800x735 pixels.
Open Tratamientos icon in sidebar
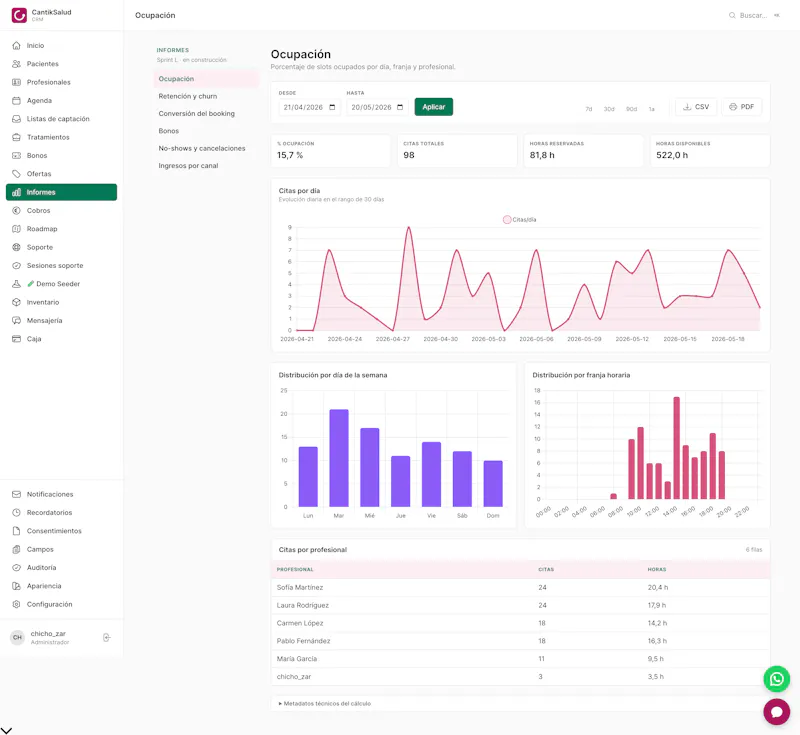click(x=16, y=137)
